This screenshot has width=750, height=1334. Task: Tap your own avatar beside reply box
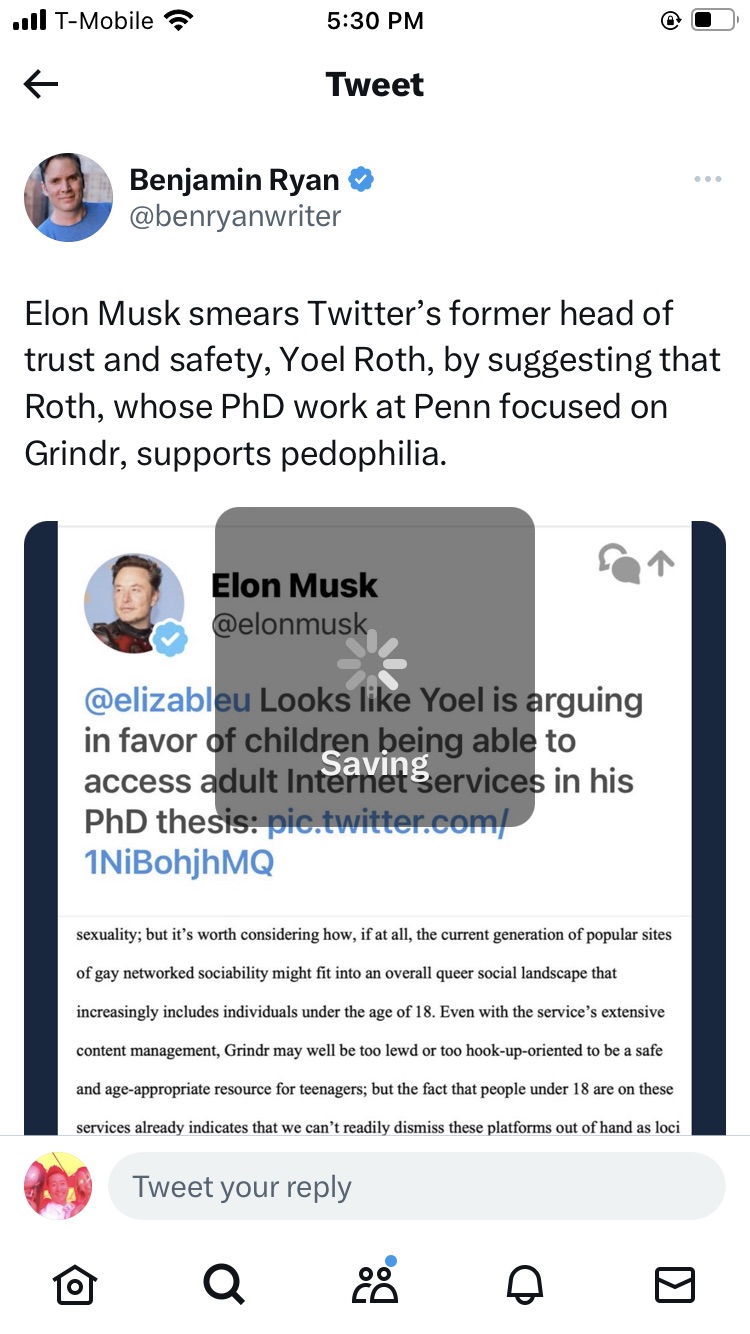pyautogui.click(x=58, y=1186)
